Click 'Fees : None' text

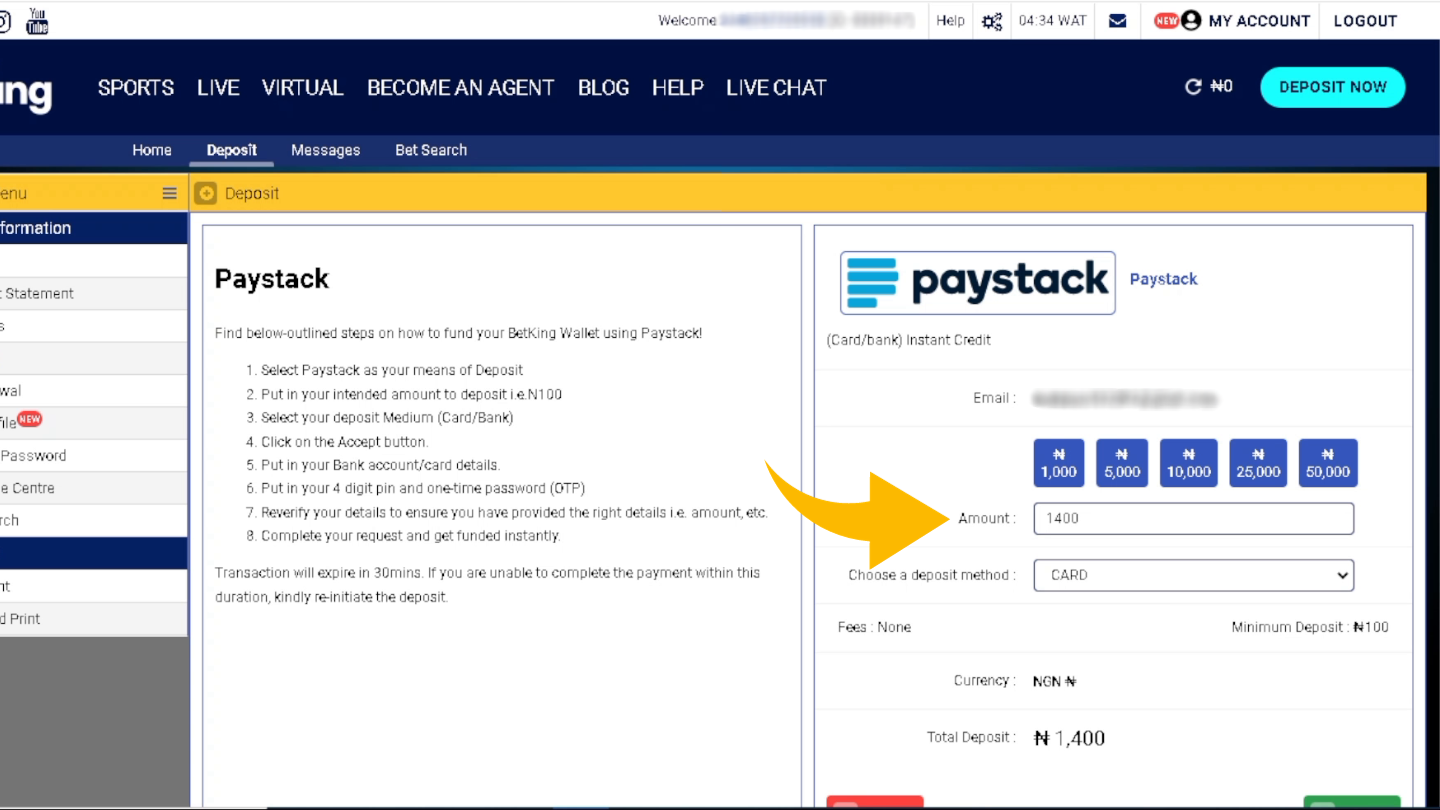(874, 627)
